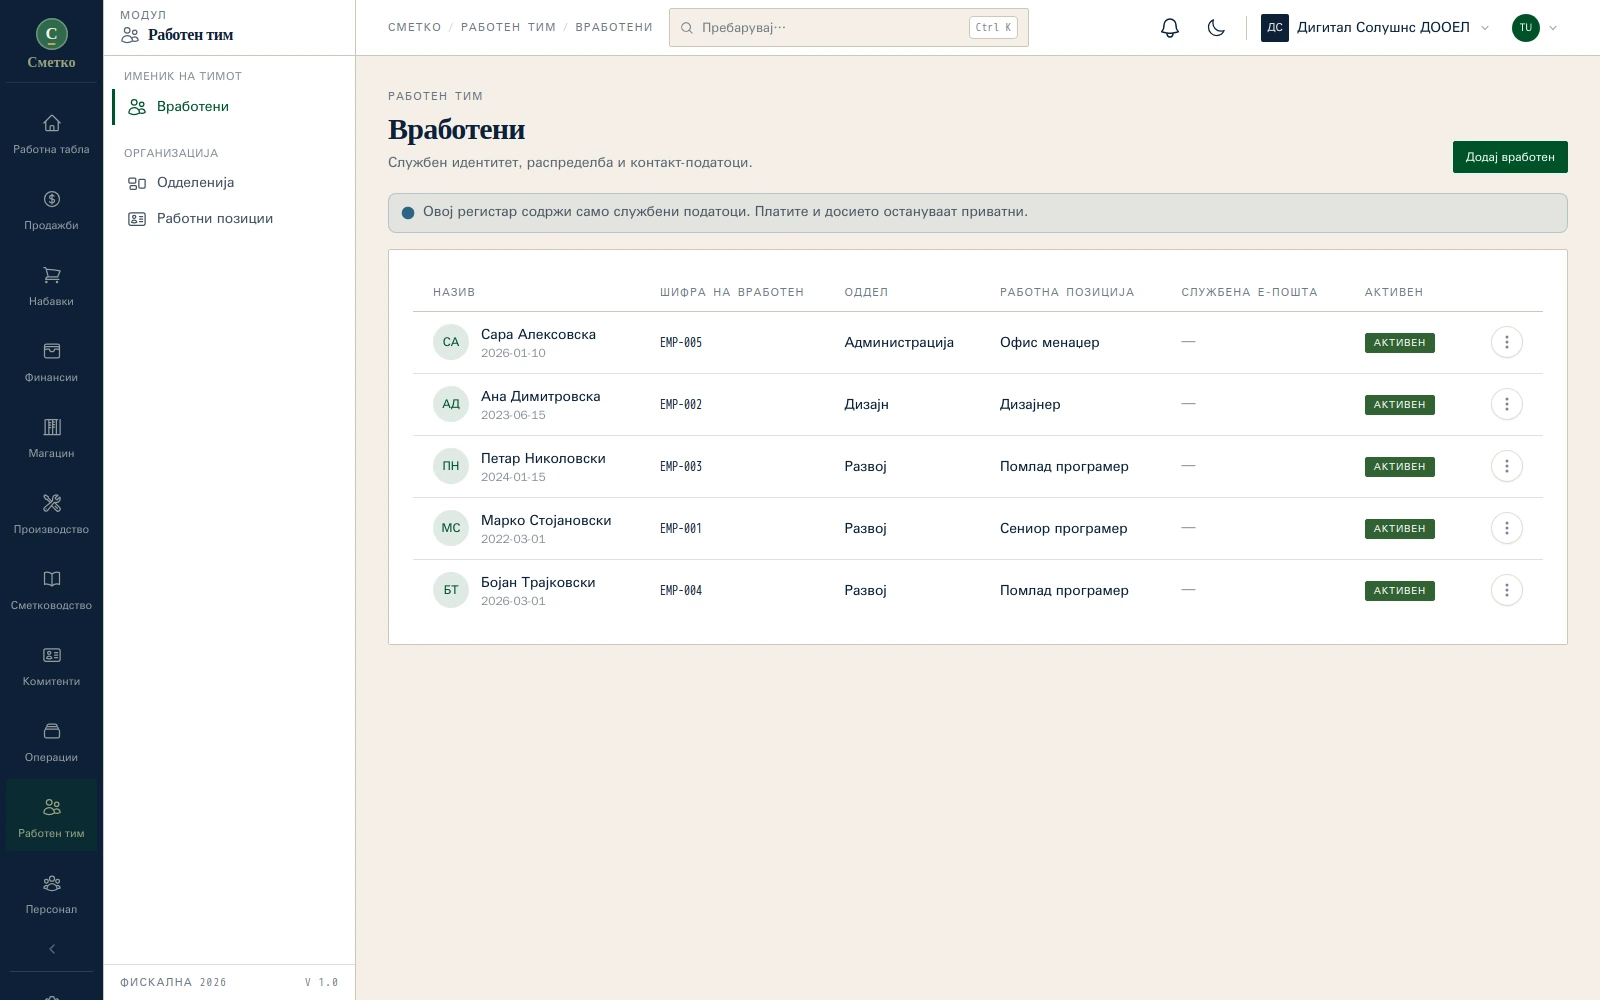Open the Финансии module
This screenshot has width=1600, height=1000.
[x=51, y=363]
